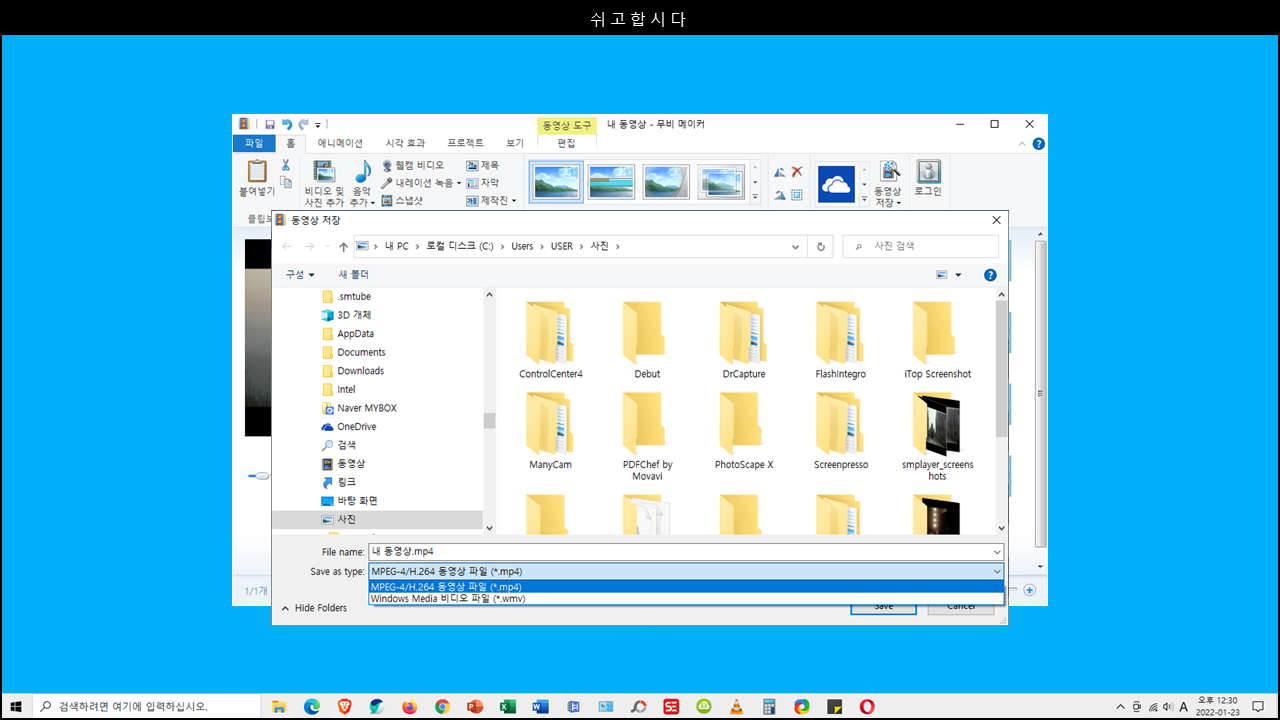The height and width of the screenshot is (720, 1280).
Task: Open Save movie (동영상 저장) in ribbon
Action: [x=888, y=183]
